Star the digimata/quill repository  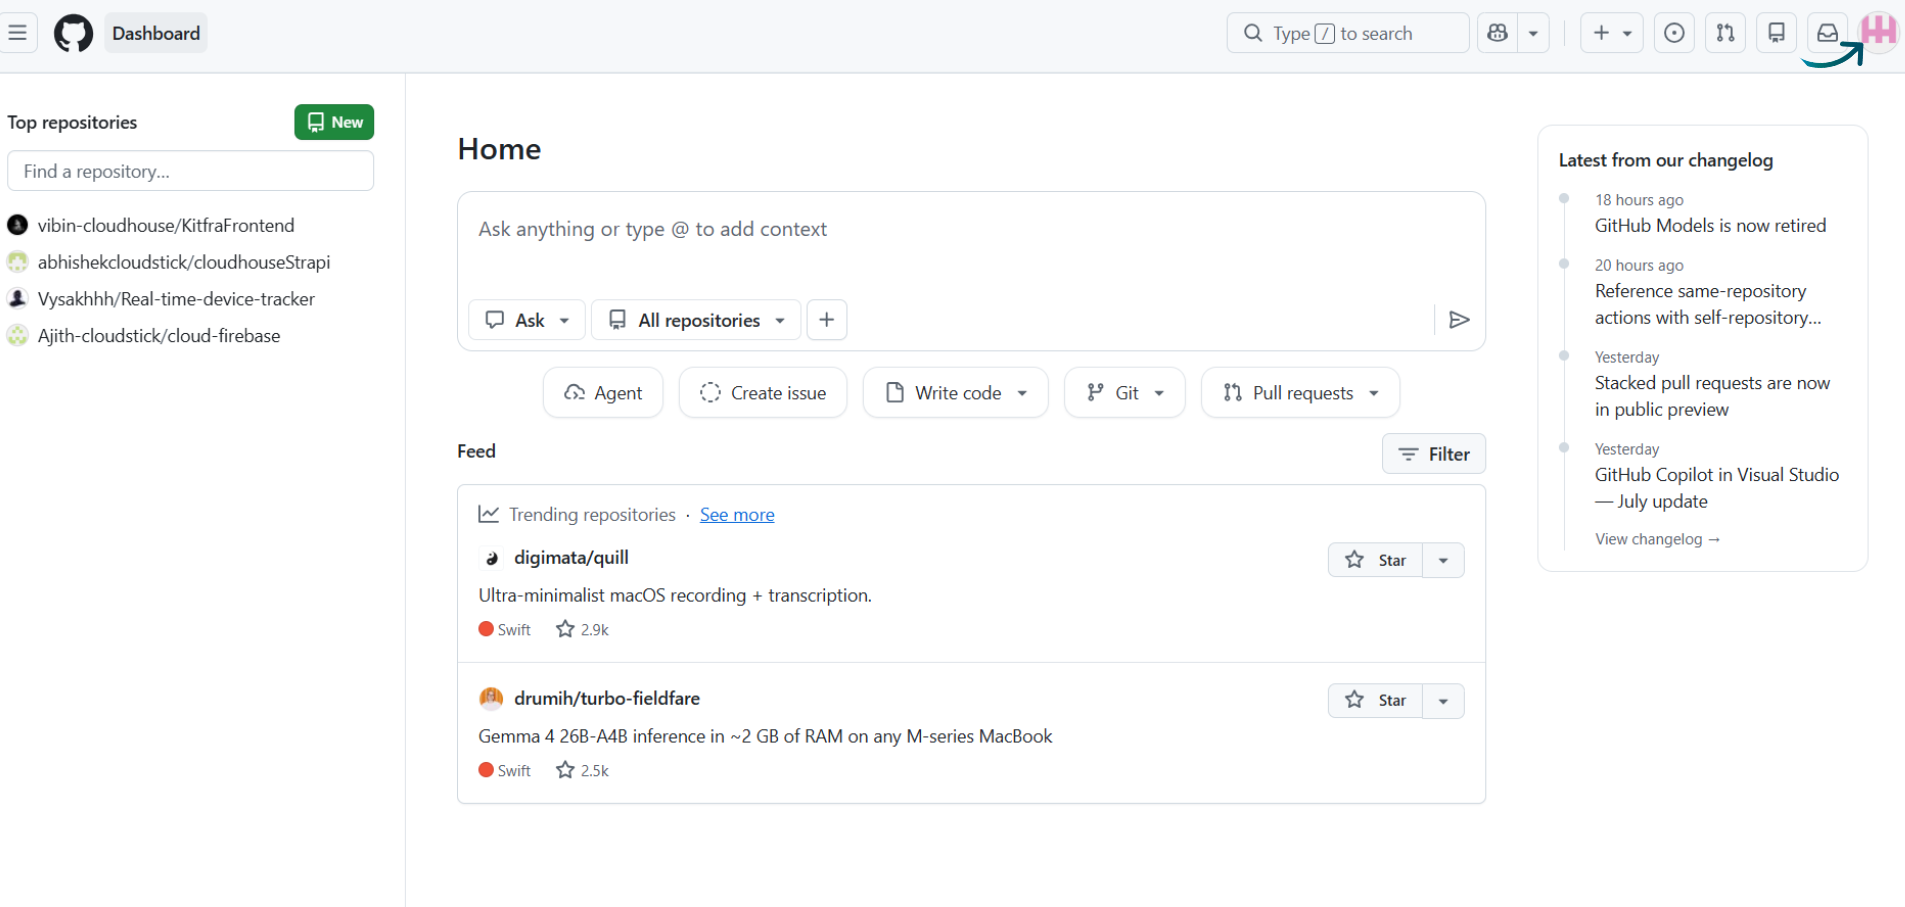1375,560
